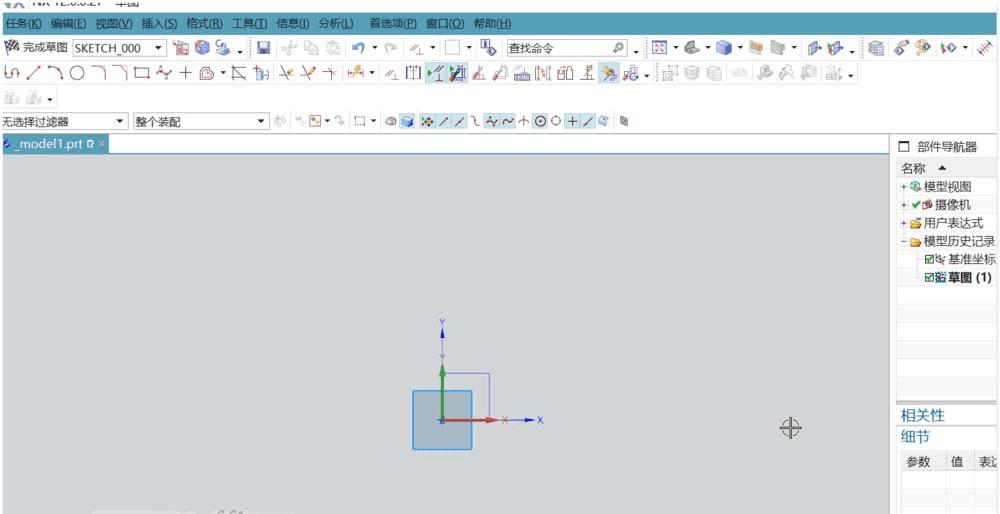Select the Chamfer sketch tool
Screen dimensions: 1000x514
pyautogui.click(x=120, y=73)
